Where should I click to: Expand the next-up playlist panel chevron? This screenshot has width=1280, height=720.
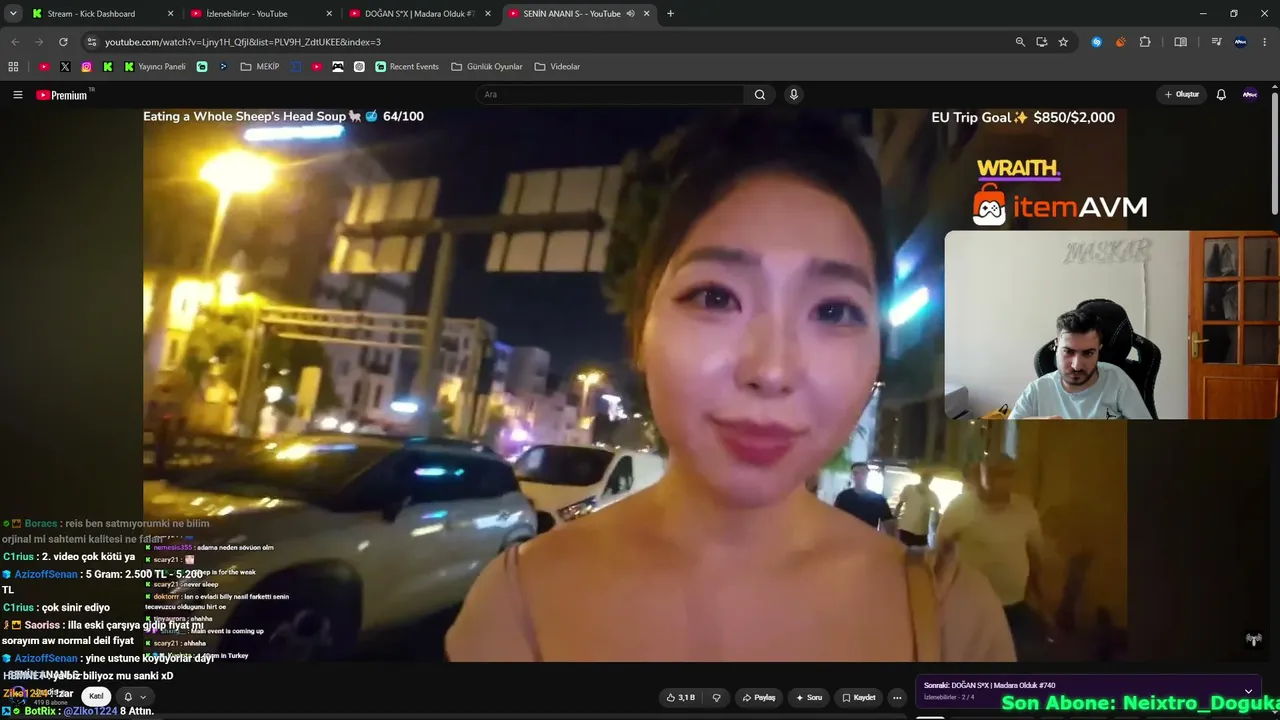coord(1248,691)
